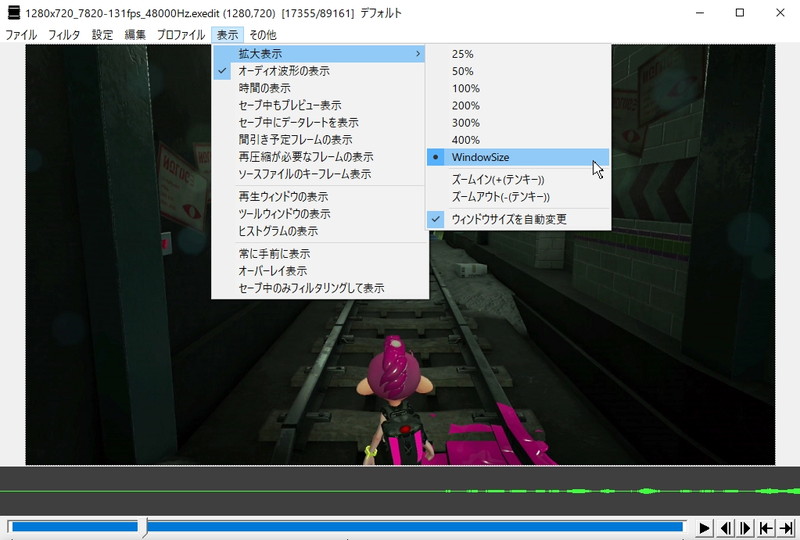The height and width of the screenshot is (540, 800).
Task: Toggle ウィンドウサイズを自動変更
Action: tap(518, 219)
